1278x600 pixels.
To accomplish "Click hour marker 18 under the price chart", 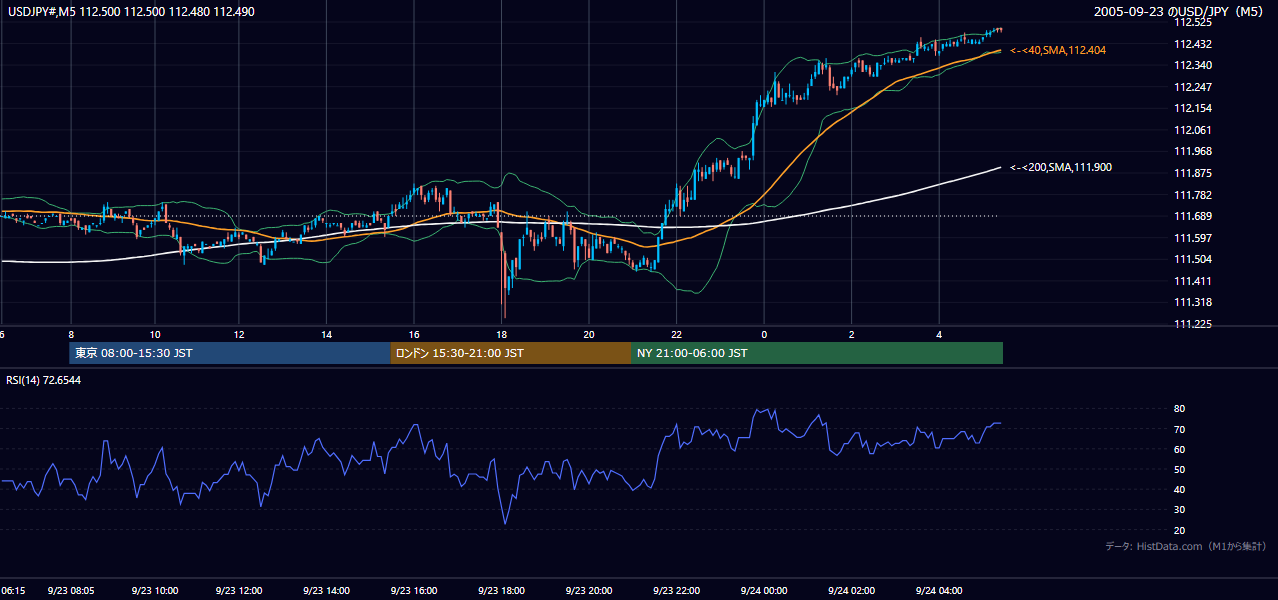I will coord(502,334).
